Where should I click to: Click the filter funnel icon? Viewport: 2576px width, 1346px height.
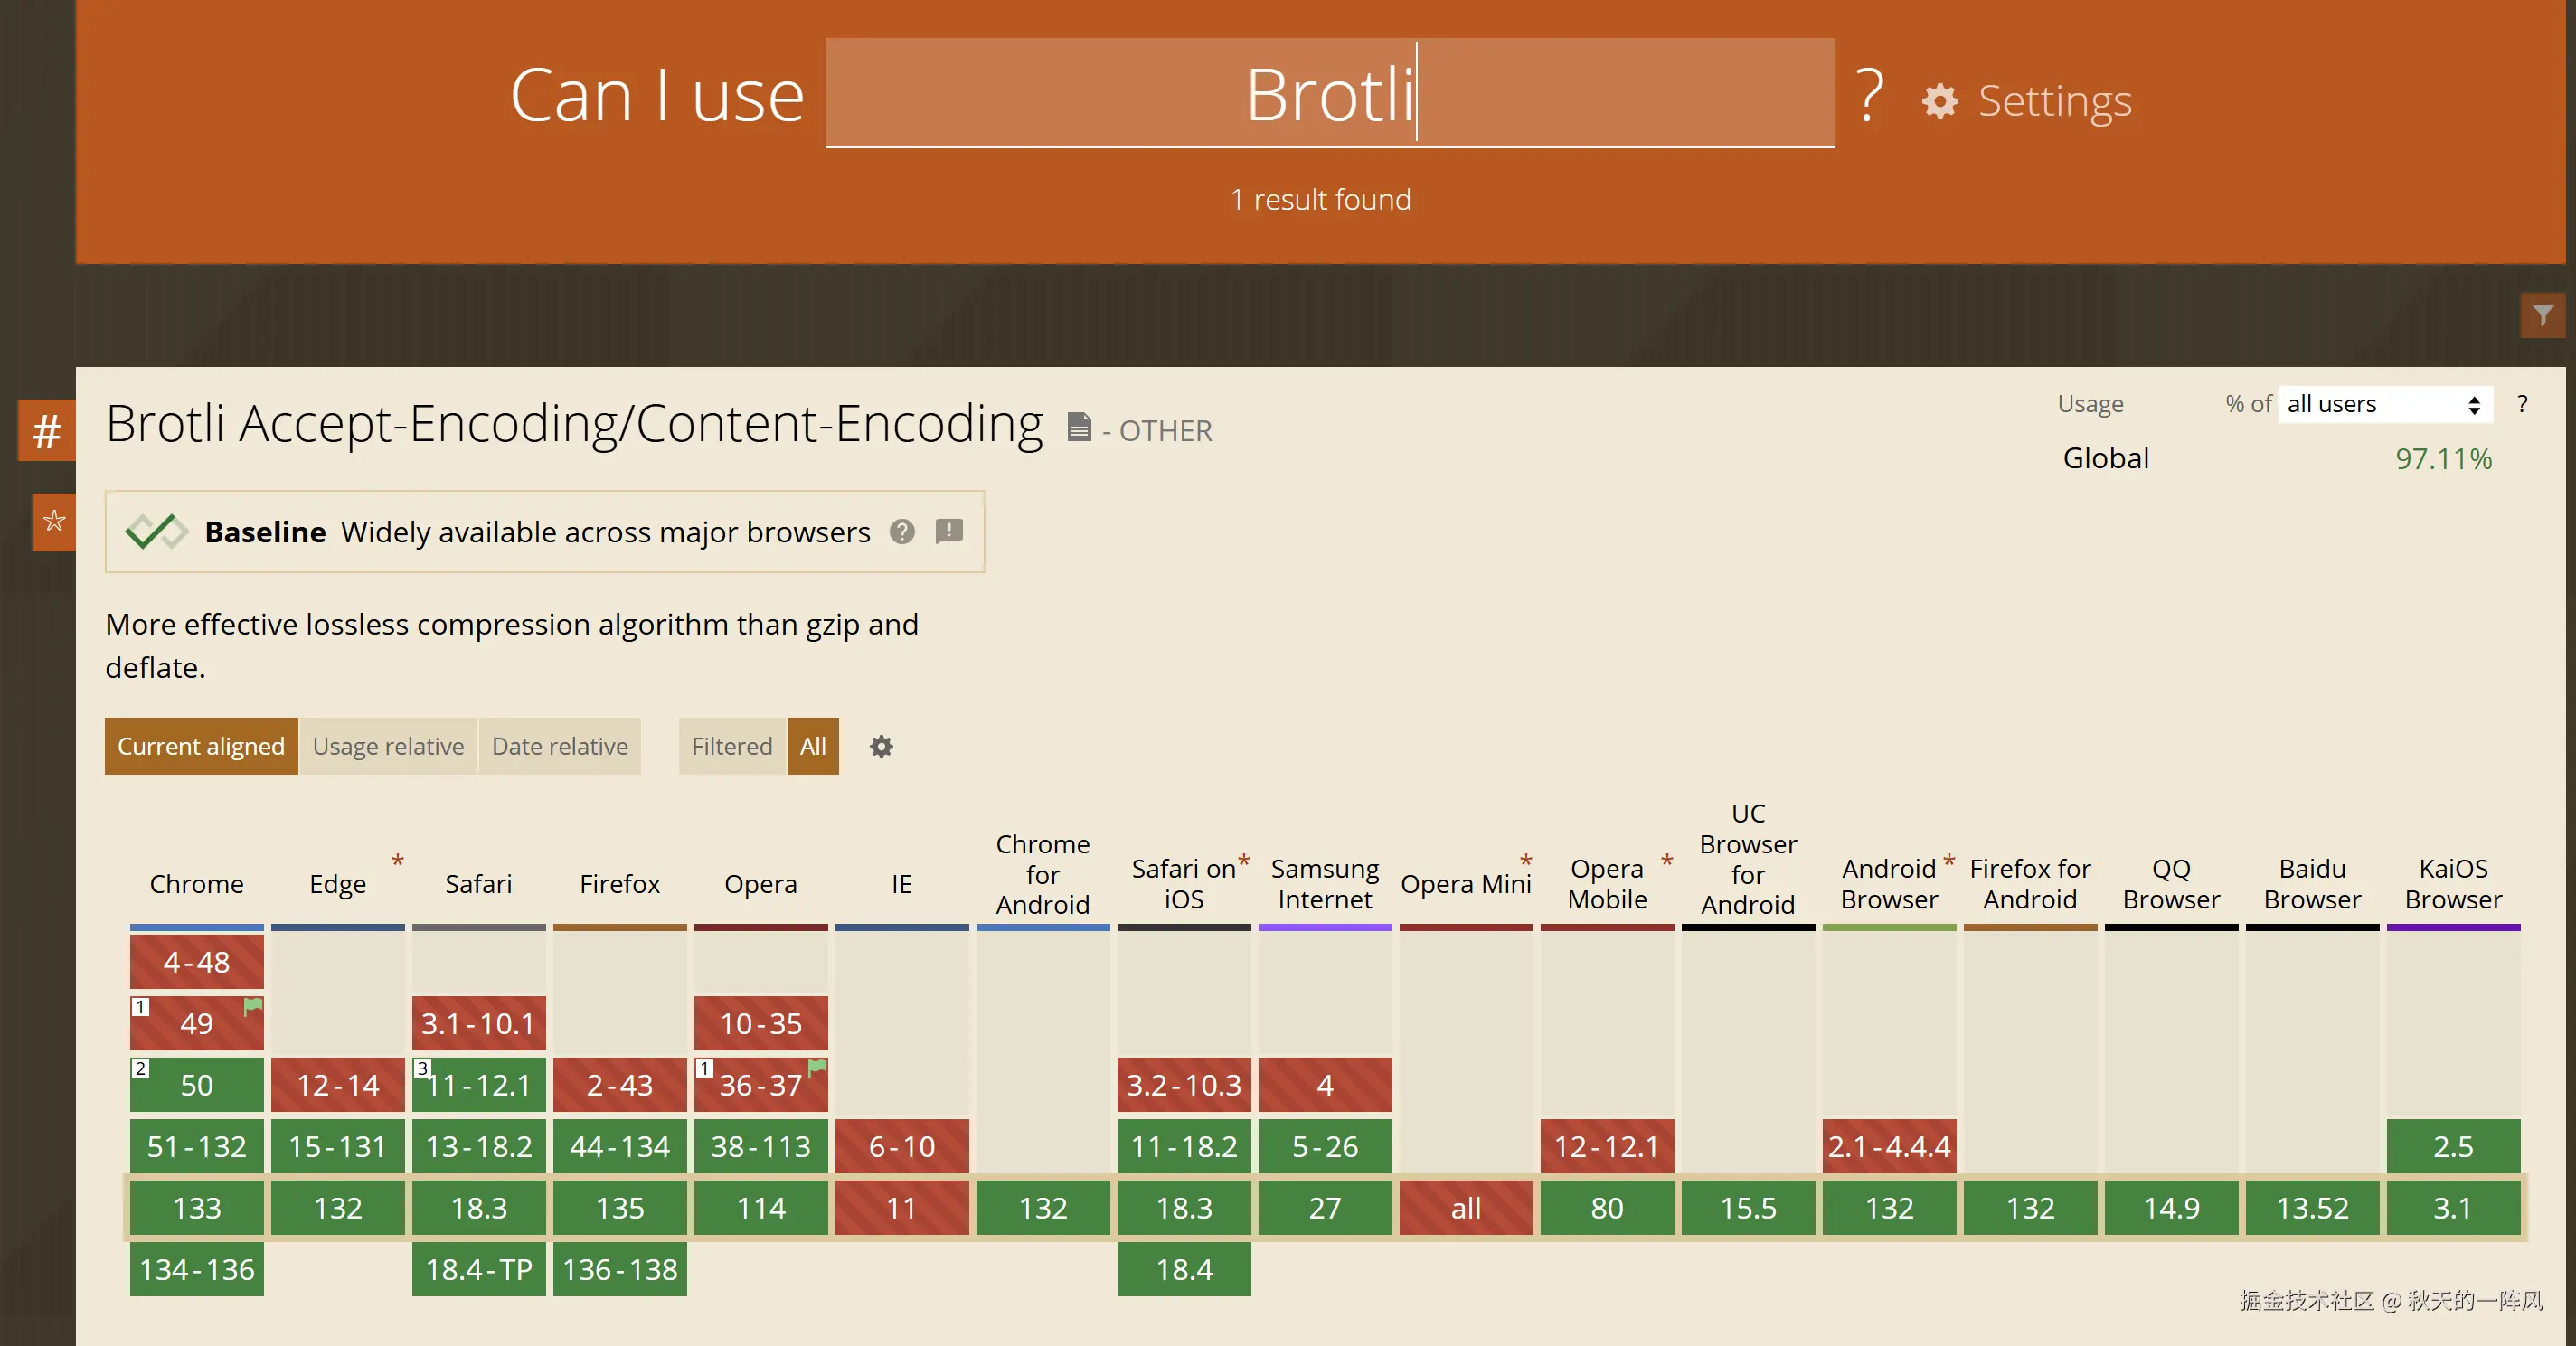(2542, 316)
